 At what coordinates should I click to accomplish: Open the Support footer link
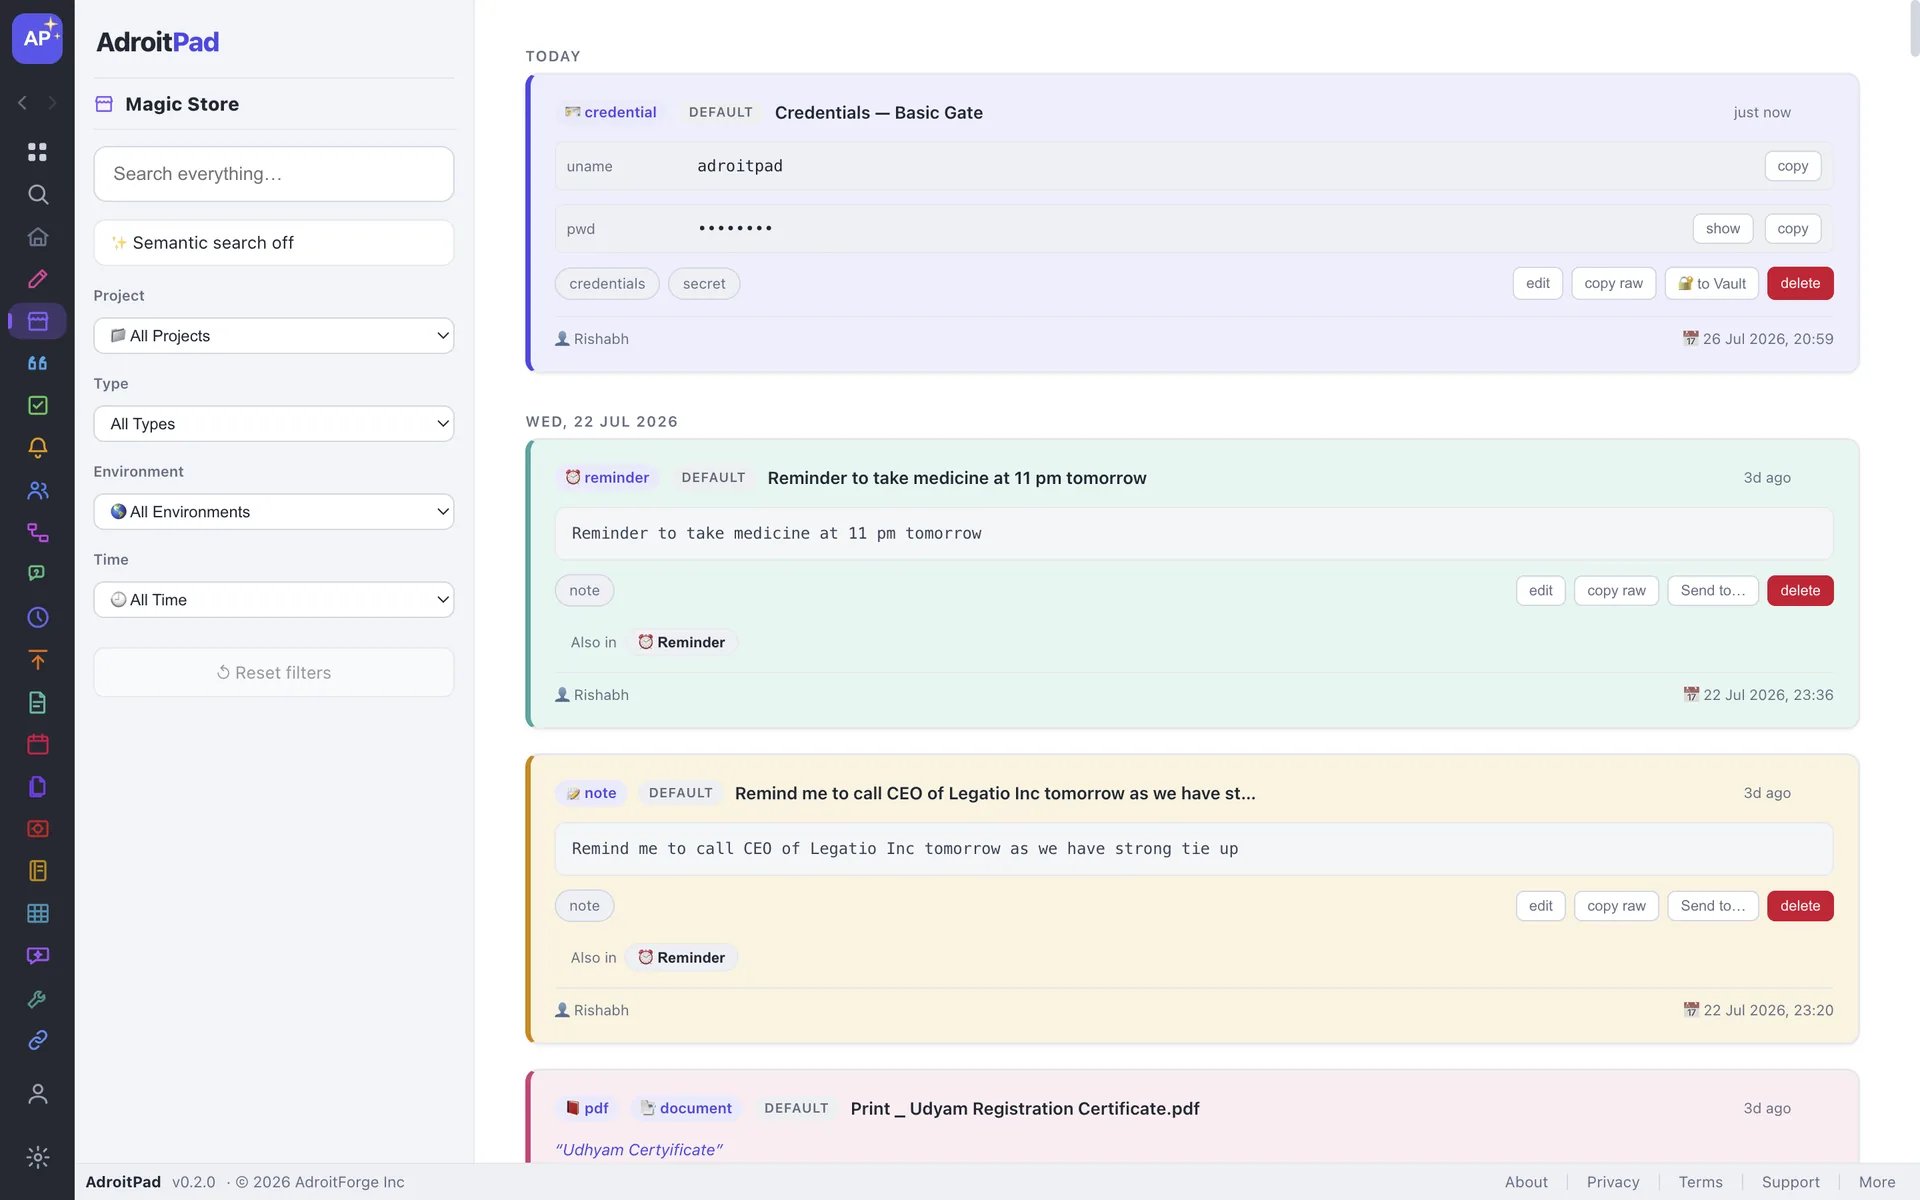coord(1790,1182)
